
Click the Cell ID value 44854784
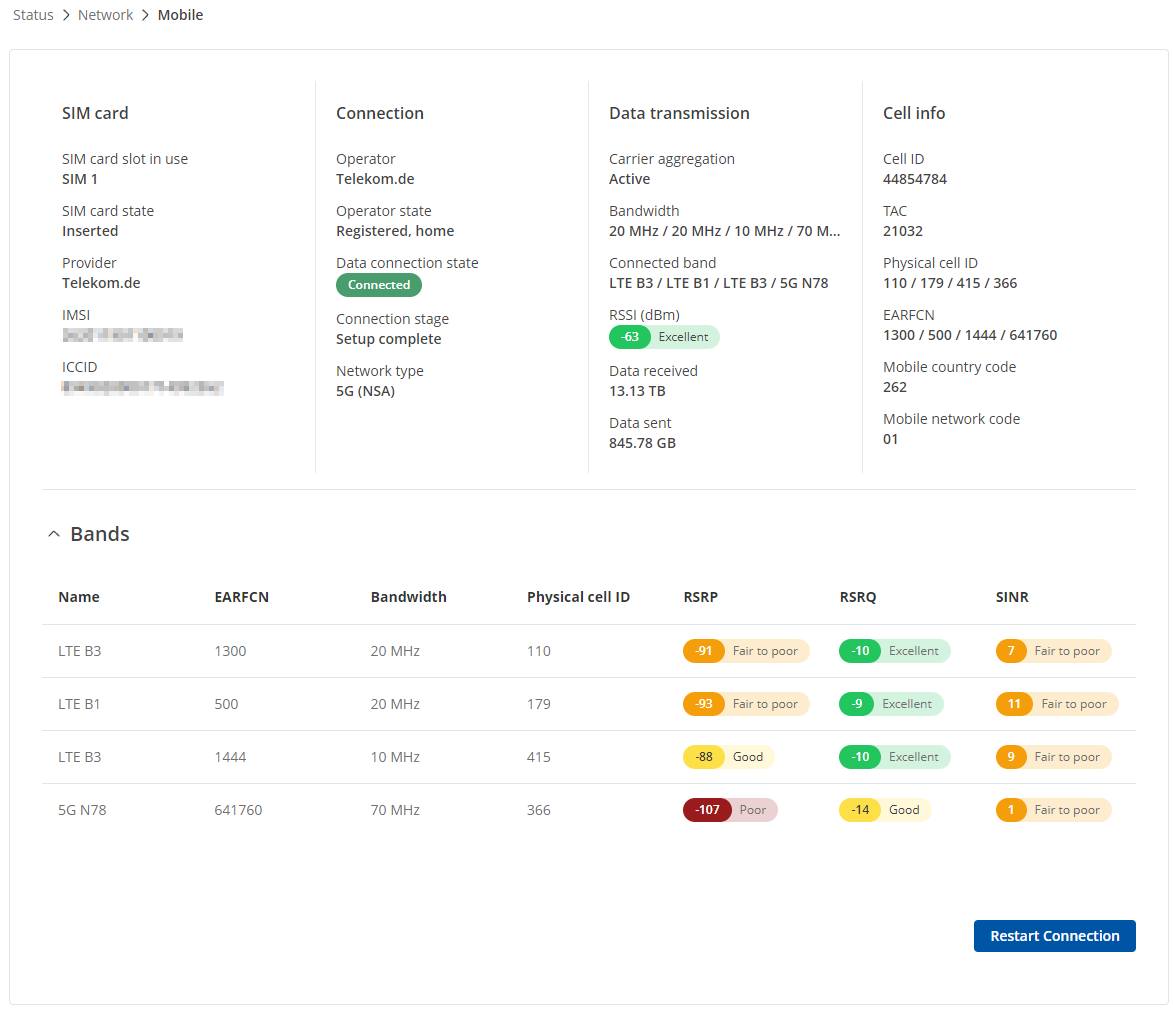click(914, 179)
